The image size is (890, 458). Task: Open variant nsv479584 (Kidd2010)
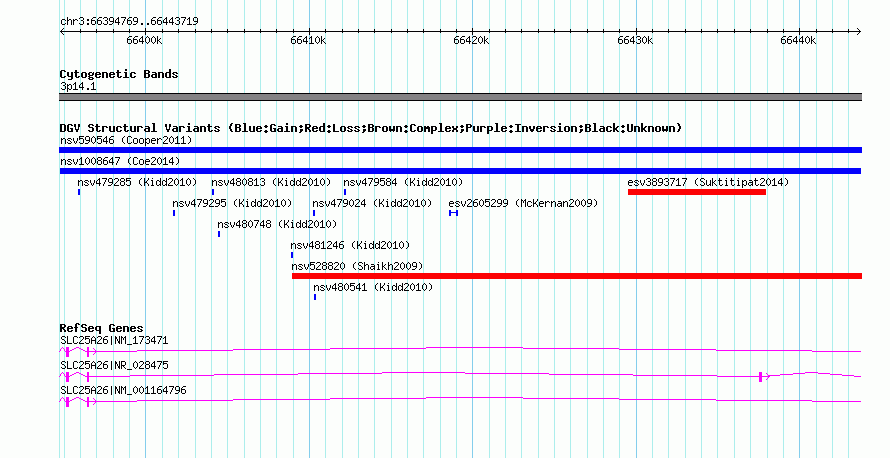pos(403,182)
